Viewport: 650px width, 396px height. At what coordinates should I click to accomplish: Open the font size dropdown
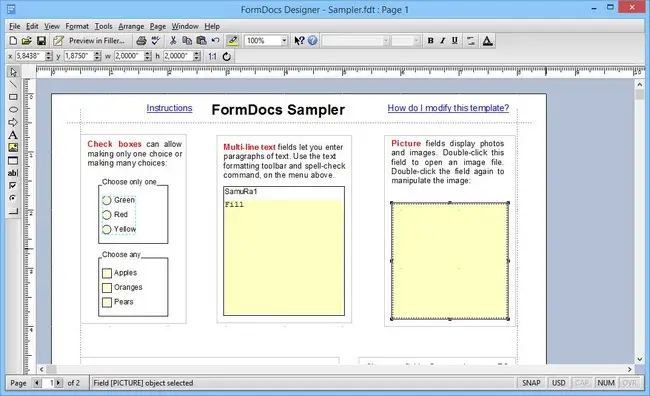click(417, 41)
